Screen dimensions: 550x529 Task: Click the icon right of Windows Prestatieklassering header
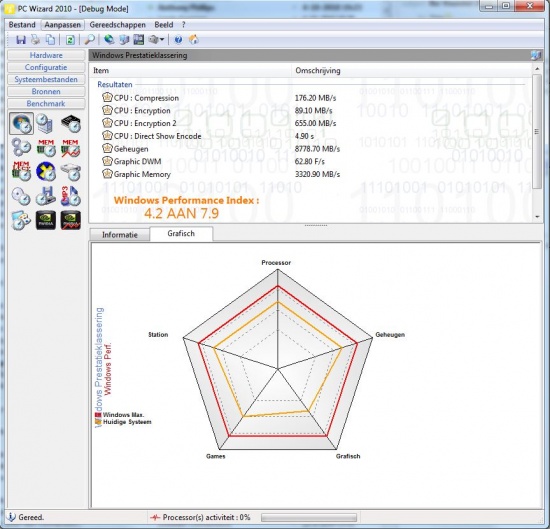pos(536,55)
